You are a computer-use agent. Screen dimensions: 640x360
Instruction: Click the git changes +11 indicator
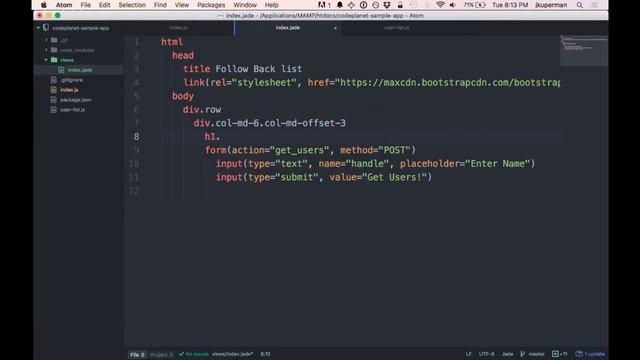pos(560,354)
